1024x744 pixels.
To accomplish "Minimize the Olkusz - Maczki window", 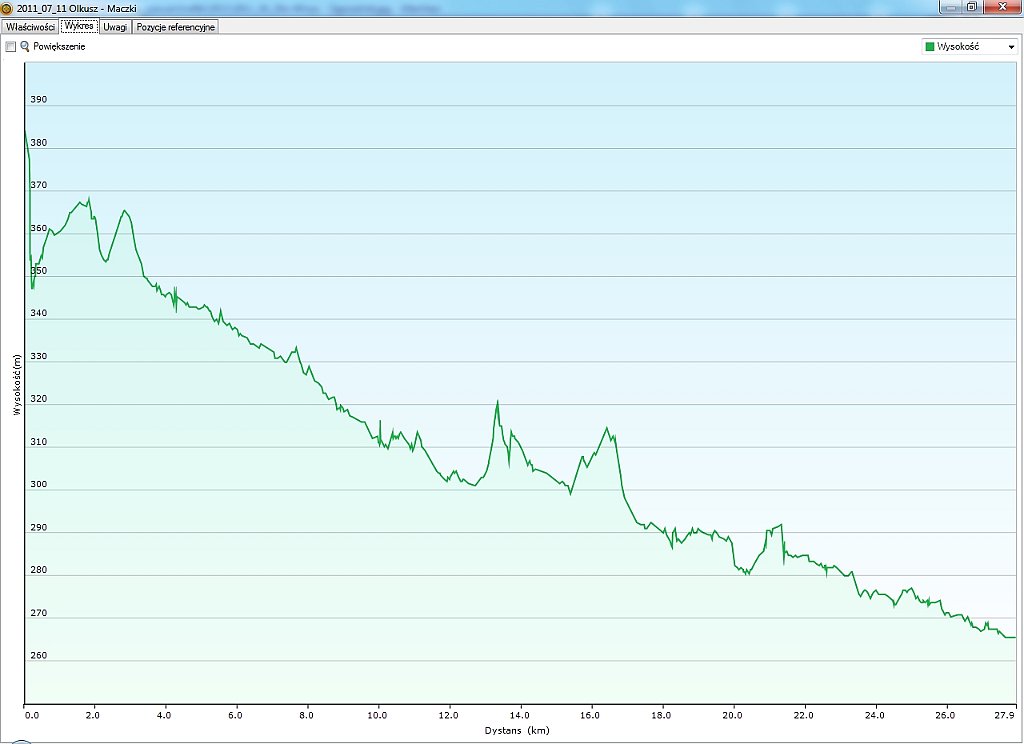I will coord(948,6).
